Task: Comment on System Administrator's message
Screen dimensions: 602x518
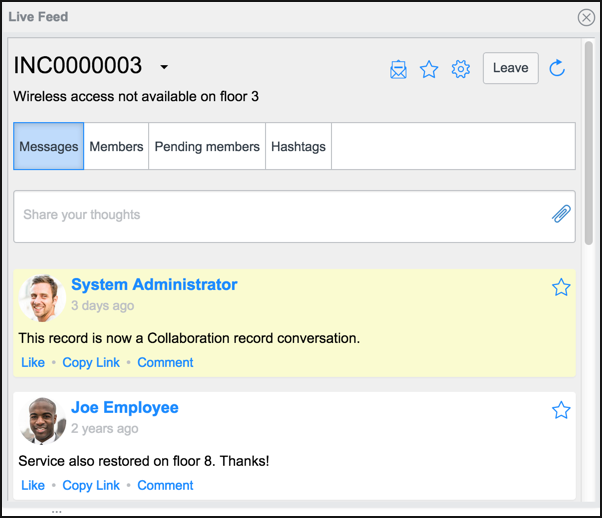Action: 165,362
